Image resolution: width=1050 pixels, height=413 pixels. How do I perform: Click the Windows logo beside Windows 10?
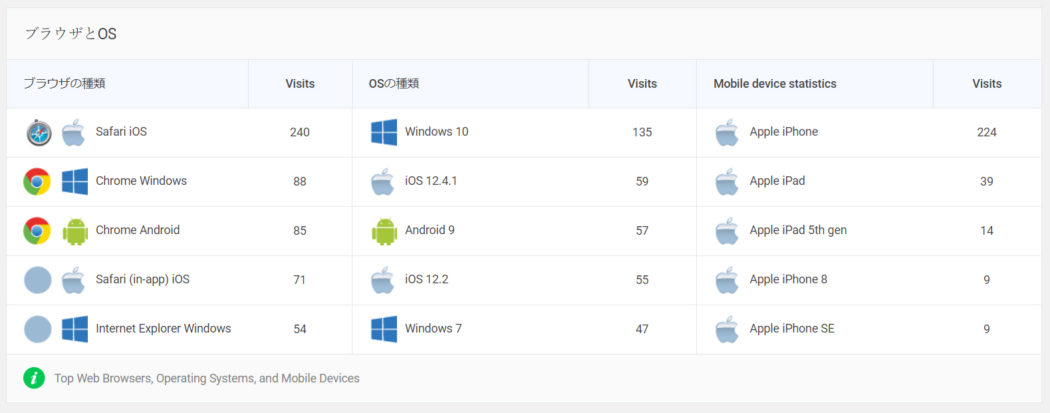click(384, 133)
